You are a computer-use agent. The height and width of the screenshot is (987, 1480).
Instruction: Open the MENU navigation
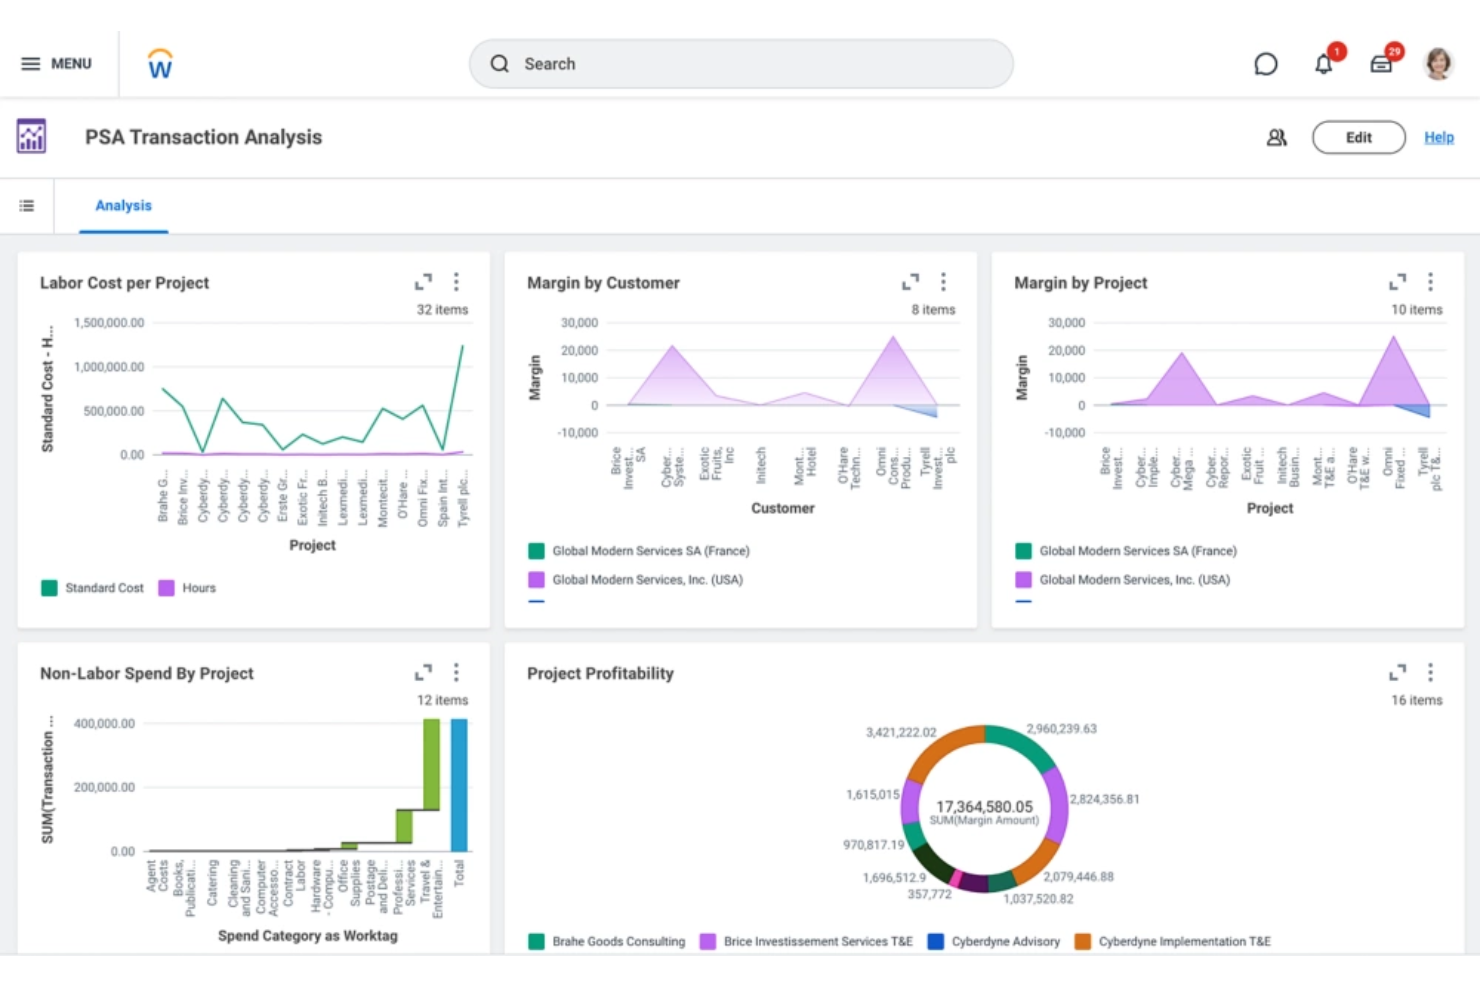pos(55,63)
